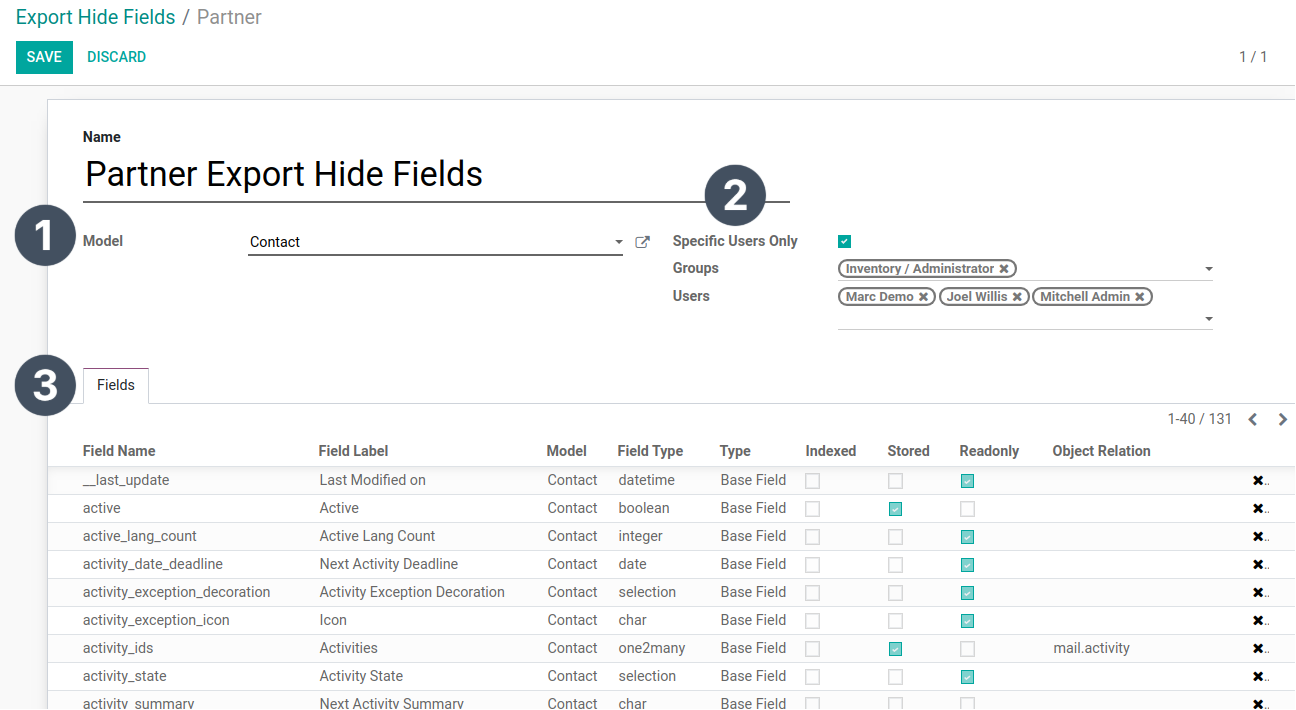This screenshot has height=710, width=1296.
Task: Sort by Field Name column
Action: pos(119,451)
